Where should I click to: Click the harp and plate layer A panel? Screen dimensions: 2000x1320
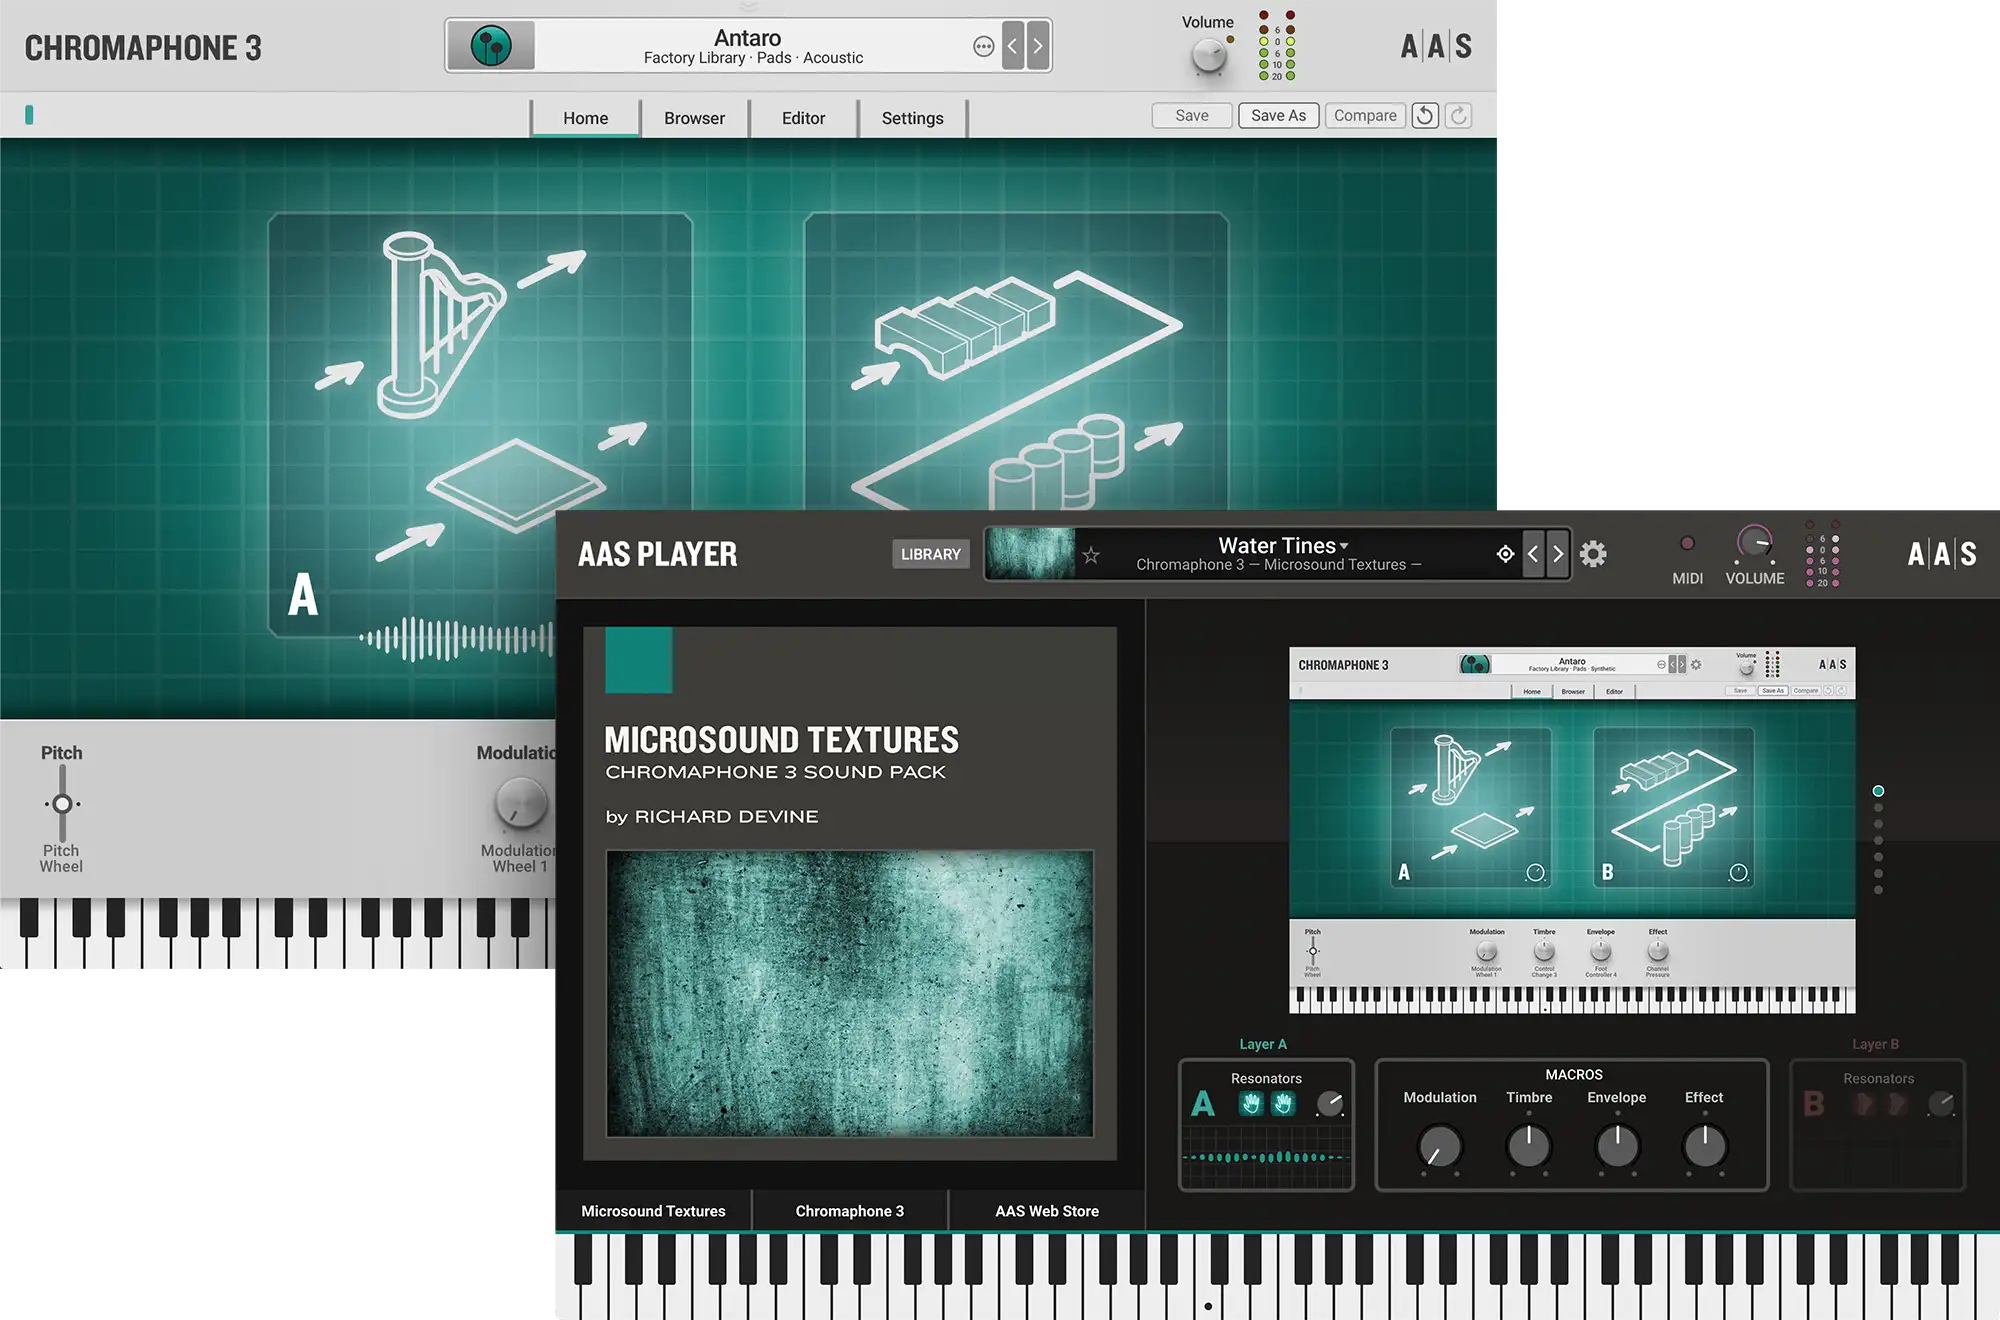pos(480,425)
